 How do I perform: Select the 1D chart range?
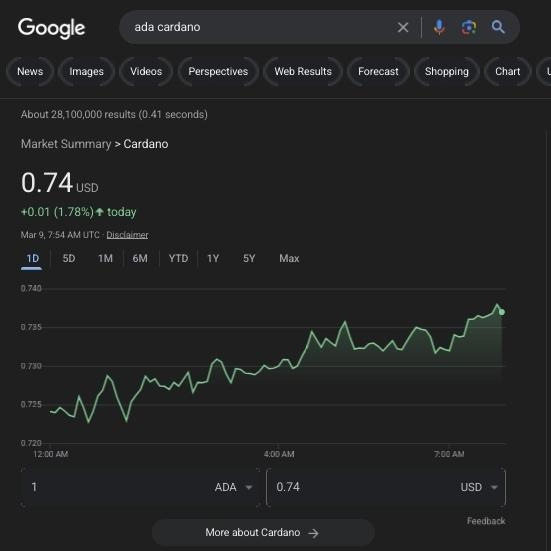coord(32,259)
